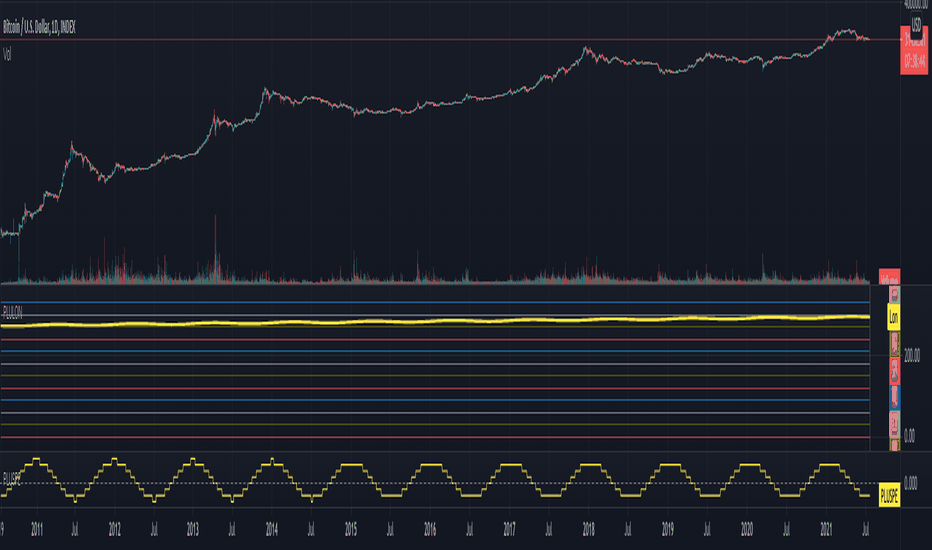Click the 200.00 value on indicator scale
932x550 pixels.
point(912,356)
